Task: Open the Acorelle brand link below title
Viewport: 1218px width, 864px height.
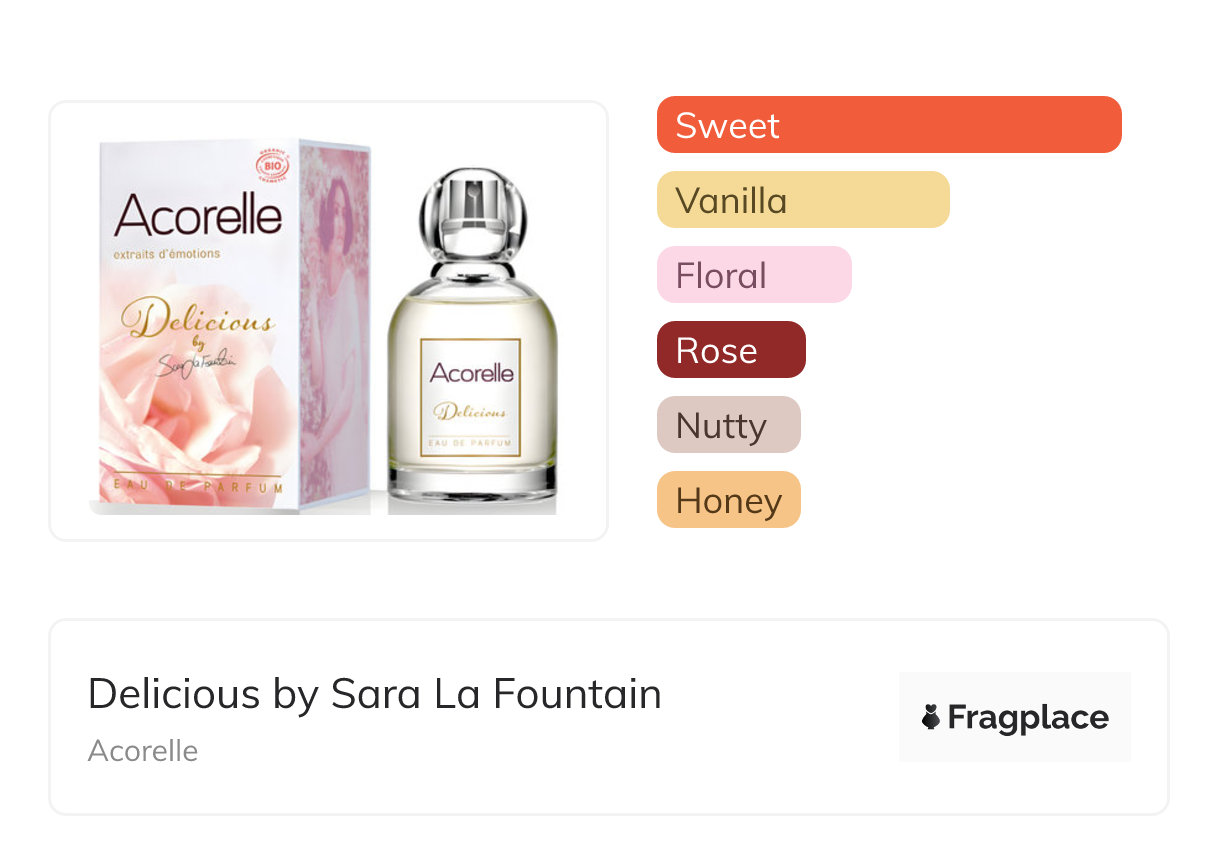Action: [143, 751]
